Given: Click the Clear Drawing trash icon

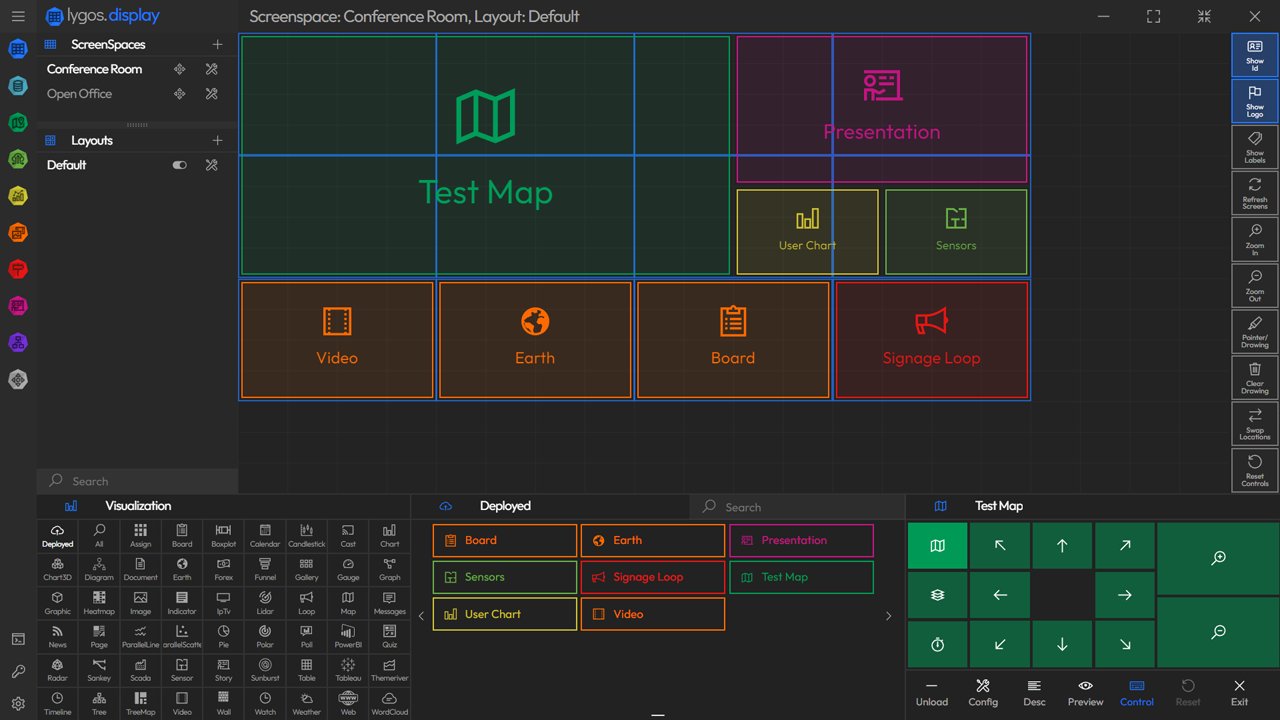Looking at the screenshot, I should pos(1254,376).
